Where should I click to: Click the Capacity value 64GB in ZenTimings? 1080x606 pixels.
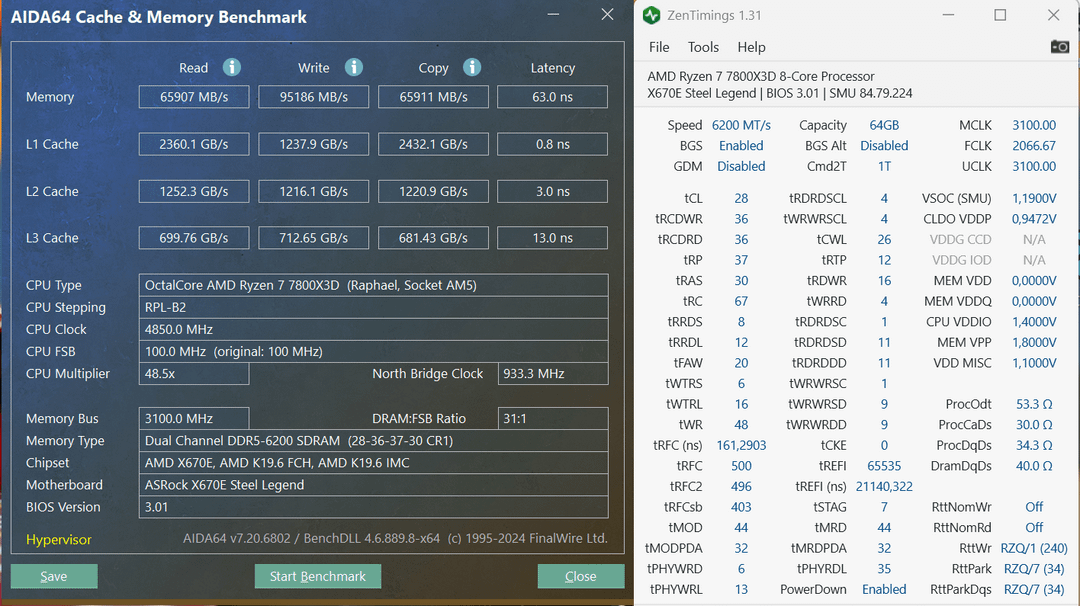884,125
